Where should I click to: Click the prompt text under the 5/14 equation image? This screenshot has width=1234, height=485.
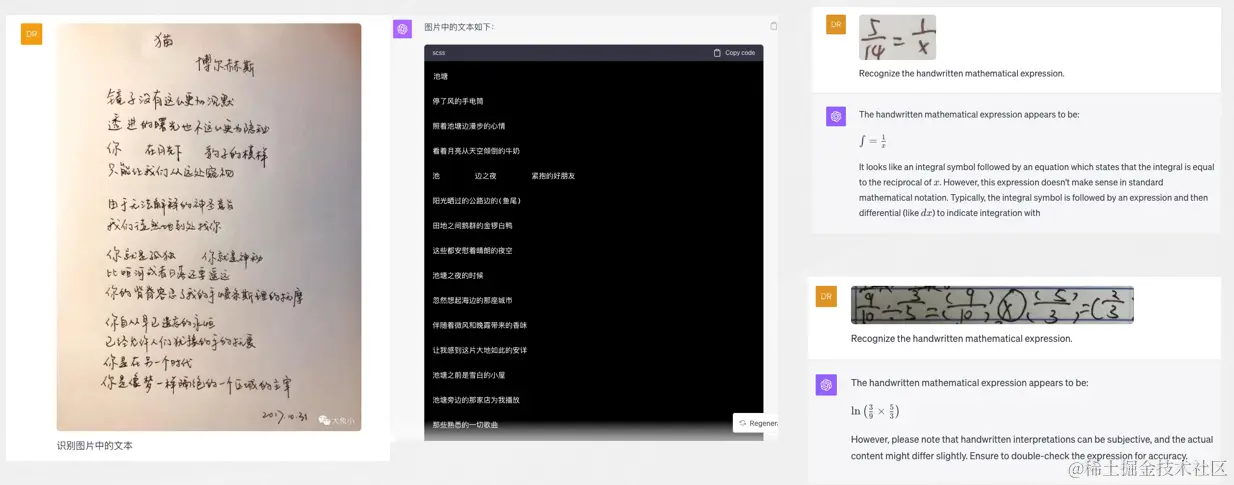click(961, 73)
